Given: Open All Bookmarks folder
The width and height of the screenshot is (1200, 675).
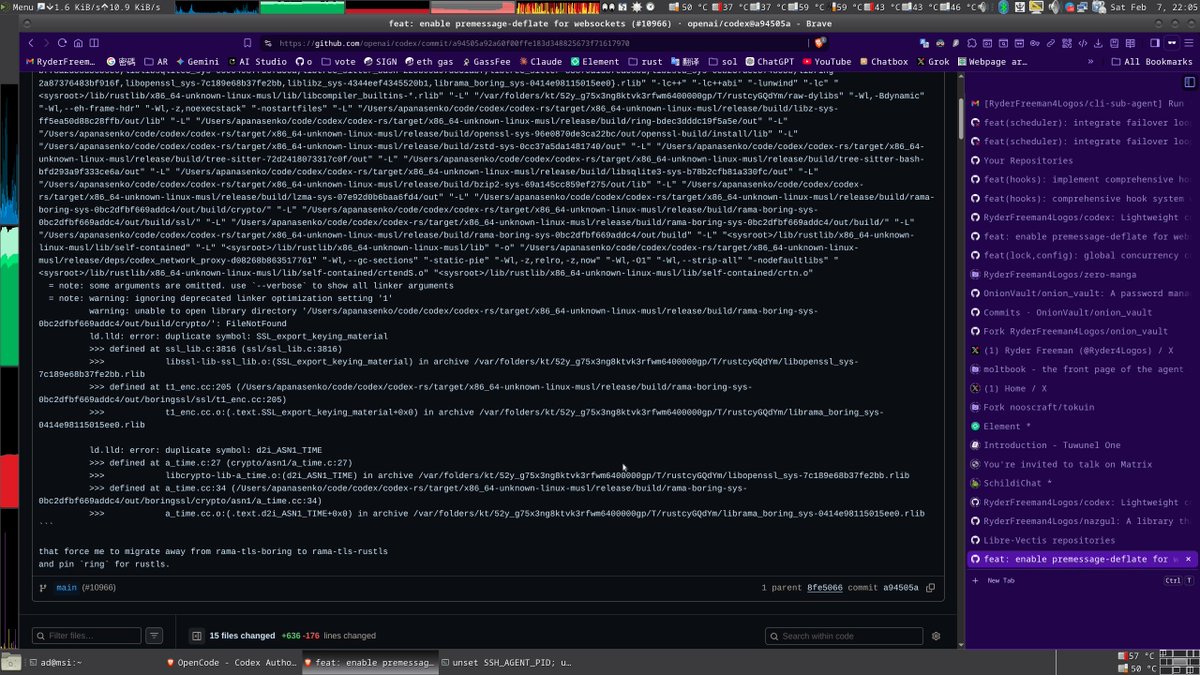Looking at the screenshot, I should coord(1152,61).
